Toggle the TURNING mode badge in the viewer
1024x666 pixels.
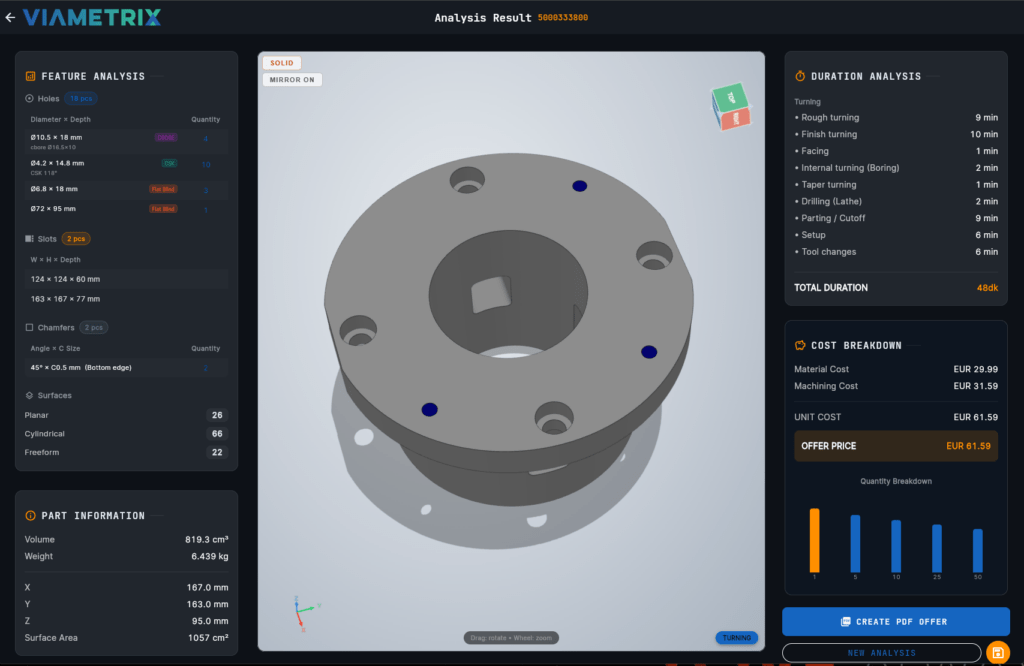(x=736, y=637)
